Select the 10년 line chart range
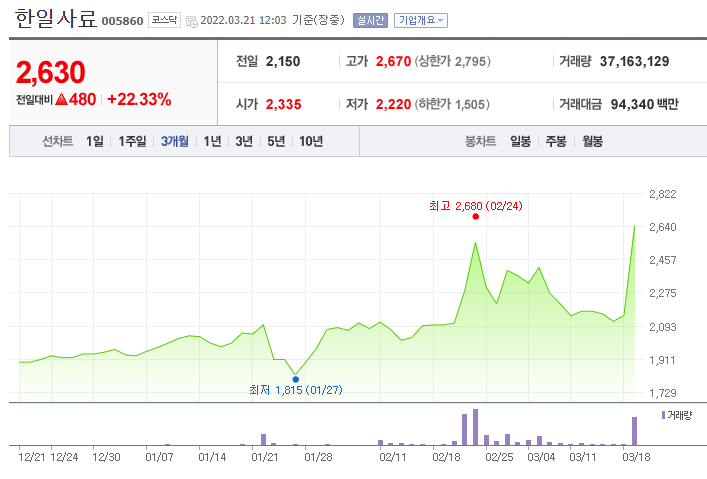 [x=311, y=141]
